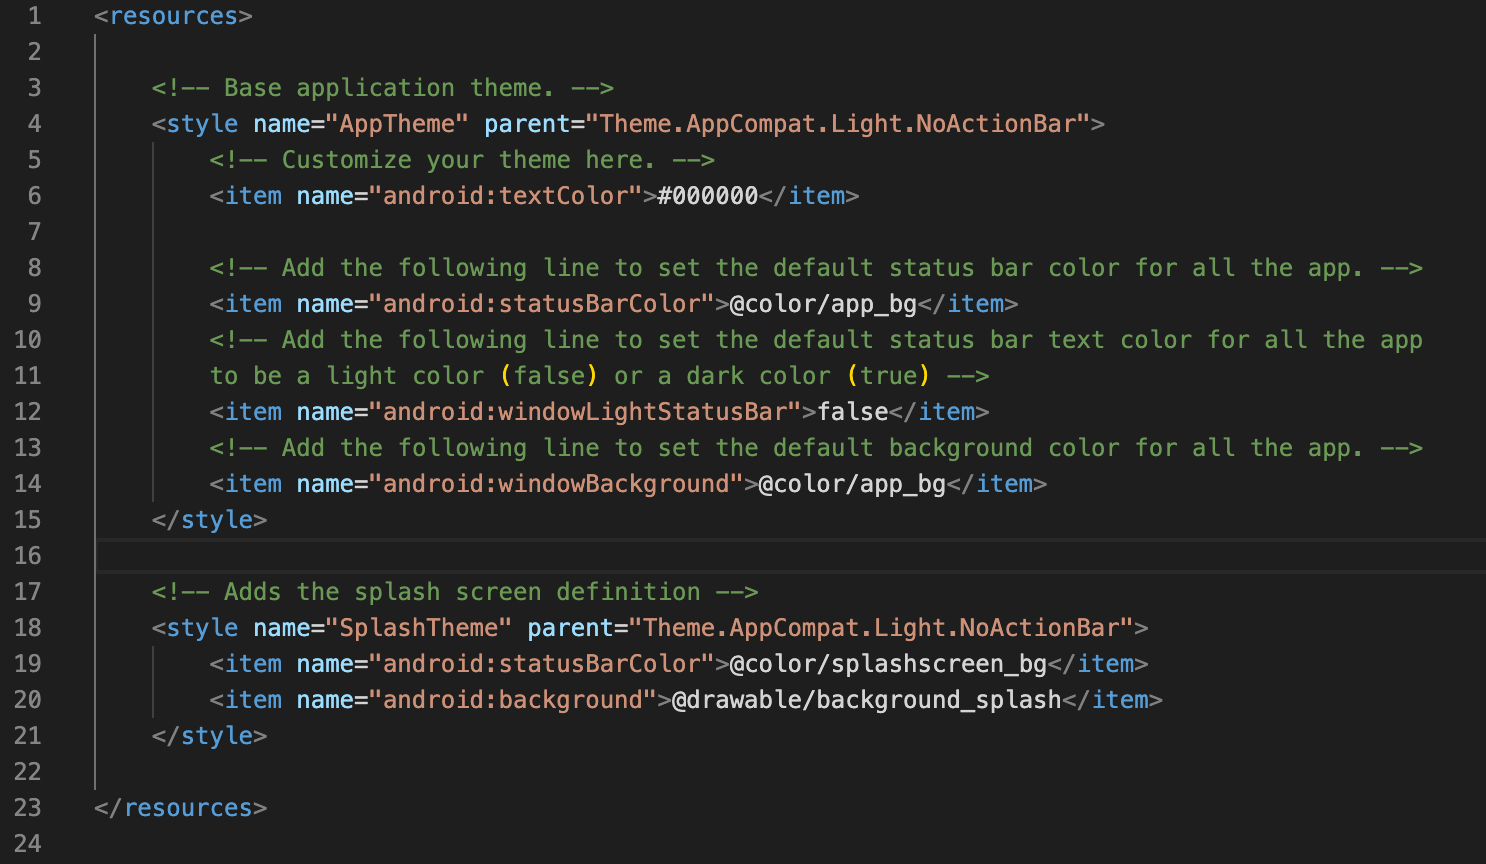
Task: Click "android:statusBarColor" on line 19
Action: (542, 664)
